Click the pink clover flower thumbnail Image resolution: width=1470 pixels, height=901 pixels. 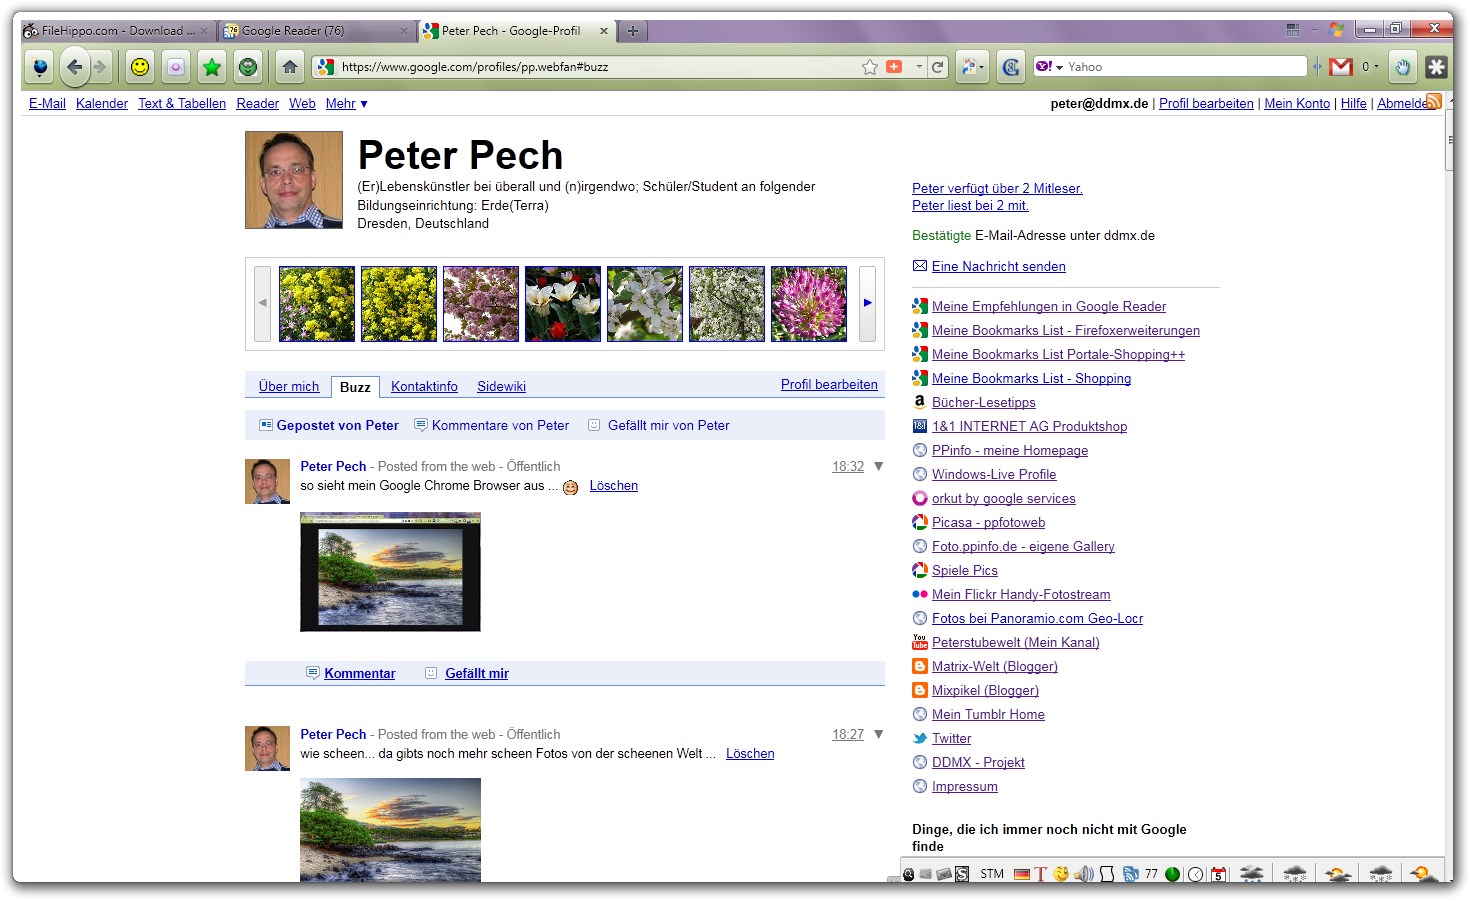click(808, 304)
